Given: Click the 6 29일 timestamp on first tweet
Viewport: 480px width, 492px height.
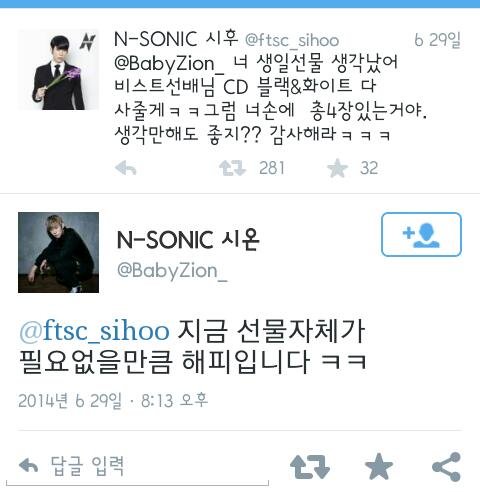Looking at the screenshot, I should pyautogui.click(x=437, y=40).
